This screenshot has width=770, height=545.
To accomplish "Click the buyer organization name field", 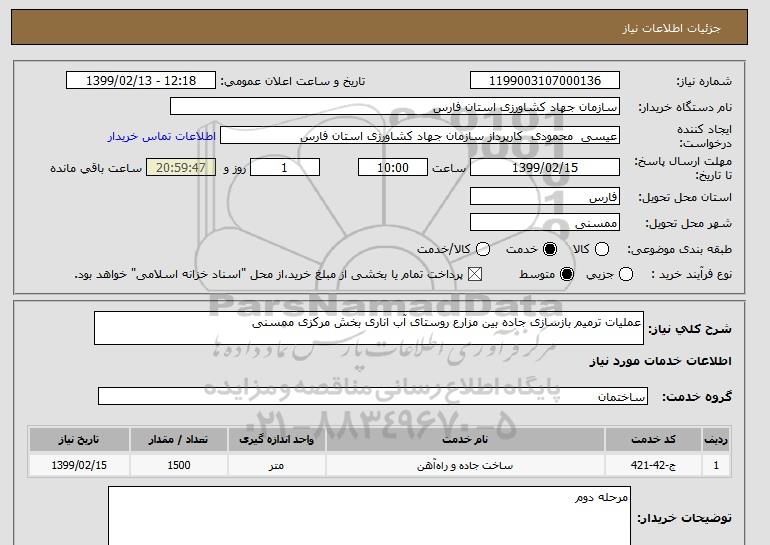I will point(395,107).
